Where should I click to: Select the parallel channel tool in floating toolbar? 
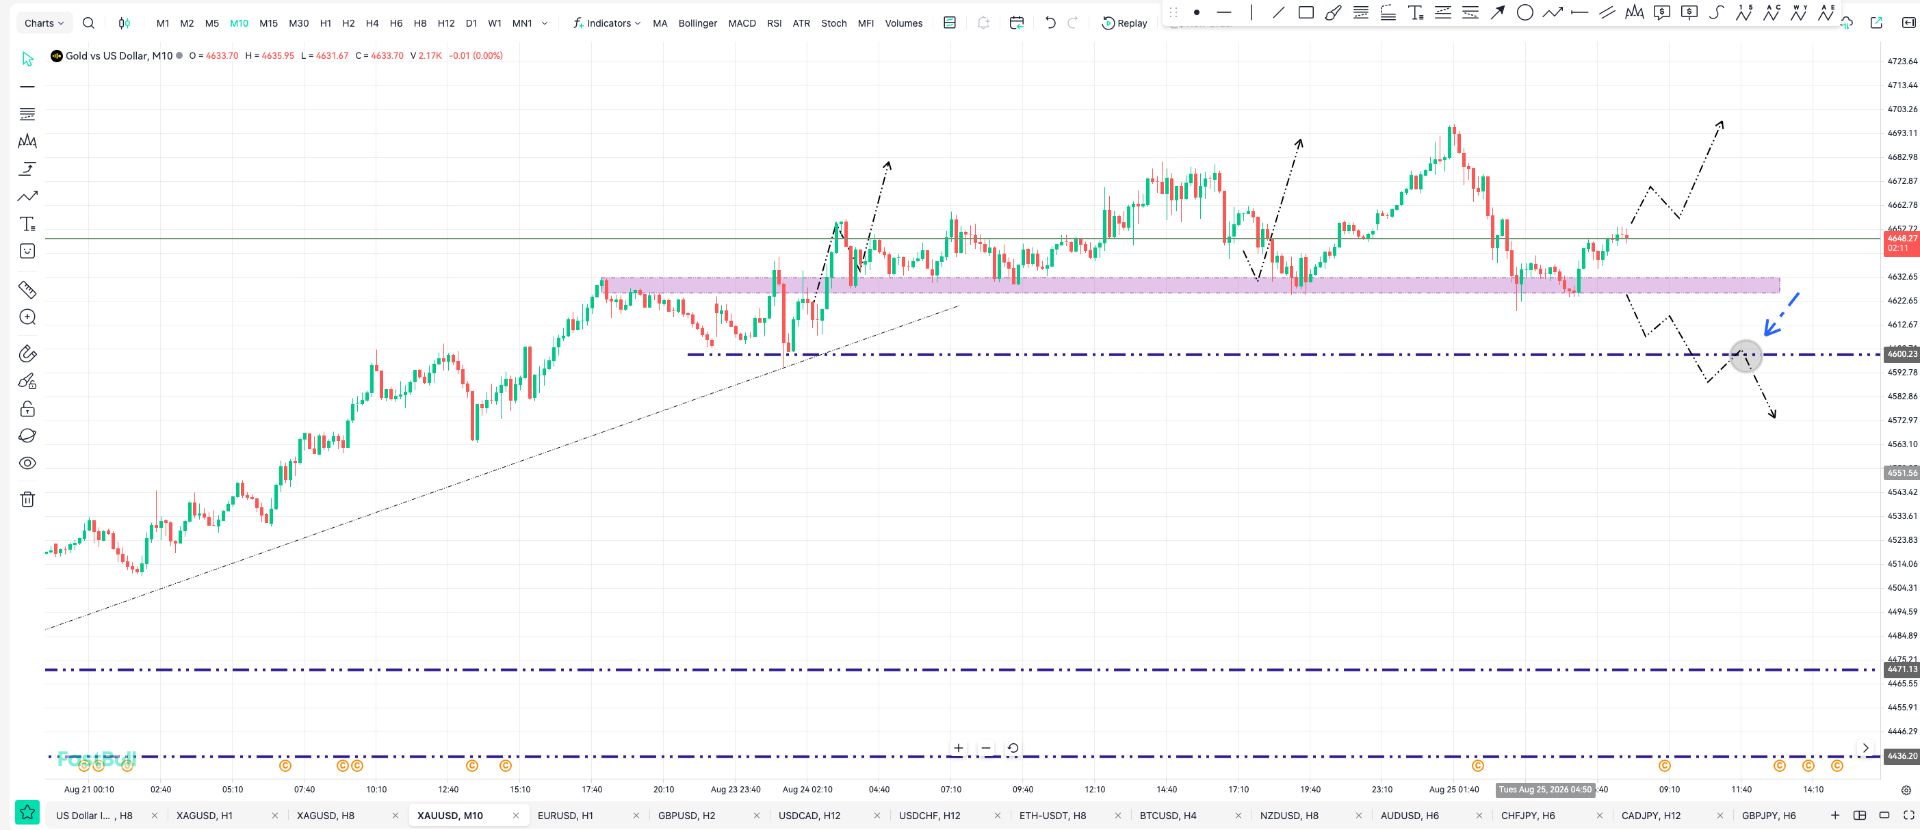coord(1607,13)
